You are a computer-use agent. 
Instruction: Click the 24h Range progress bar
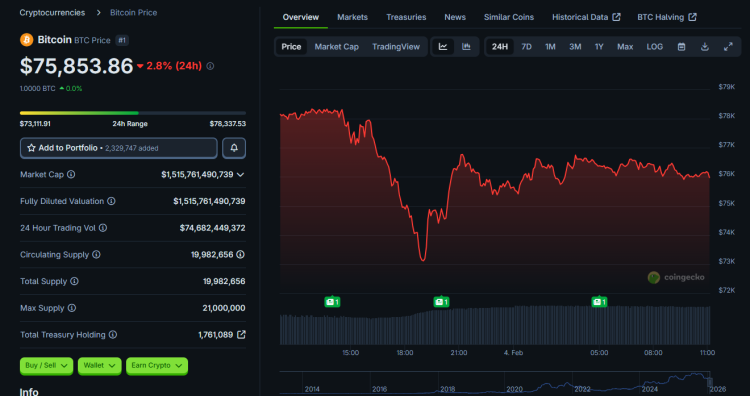click(133, 113)
